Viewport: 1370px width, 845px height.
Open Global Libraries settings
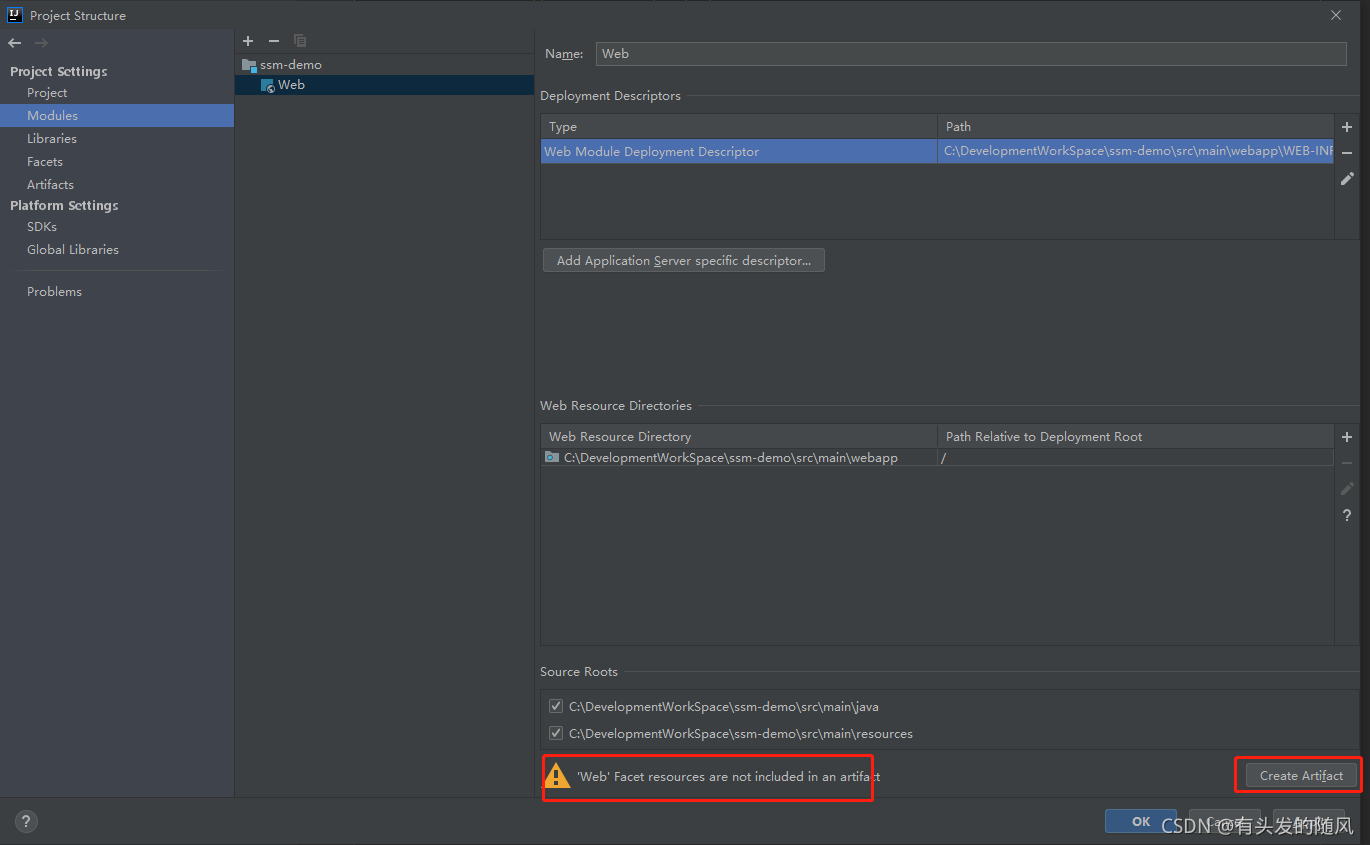coord(73,249)
